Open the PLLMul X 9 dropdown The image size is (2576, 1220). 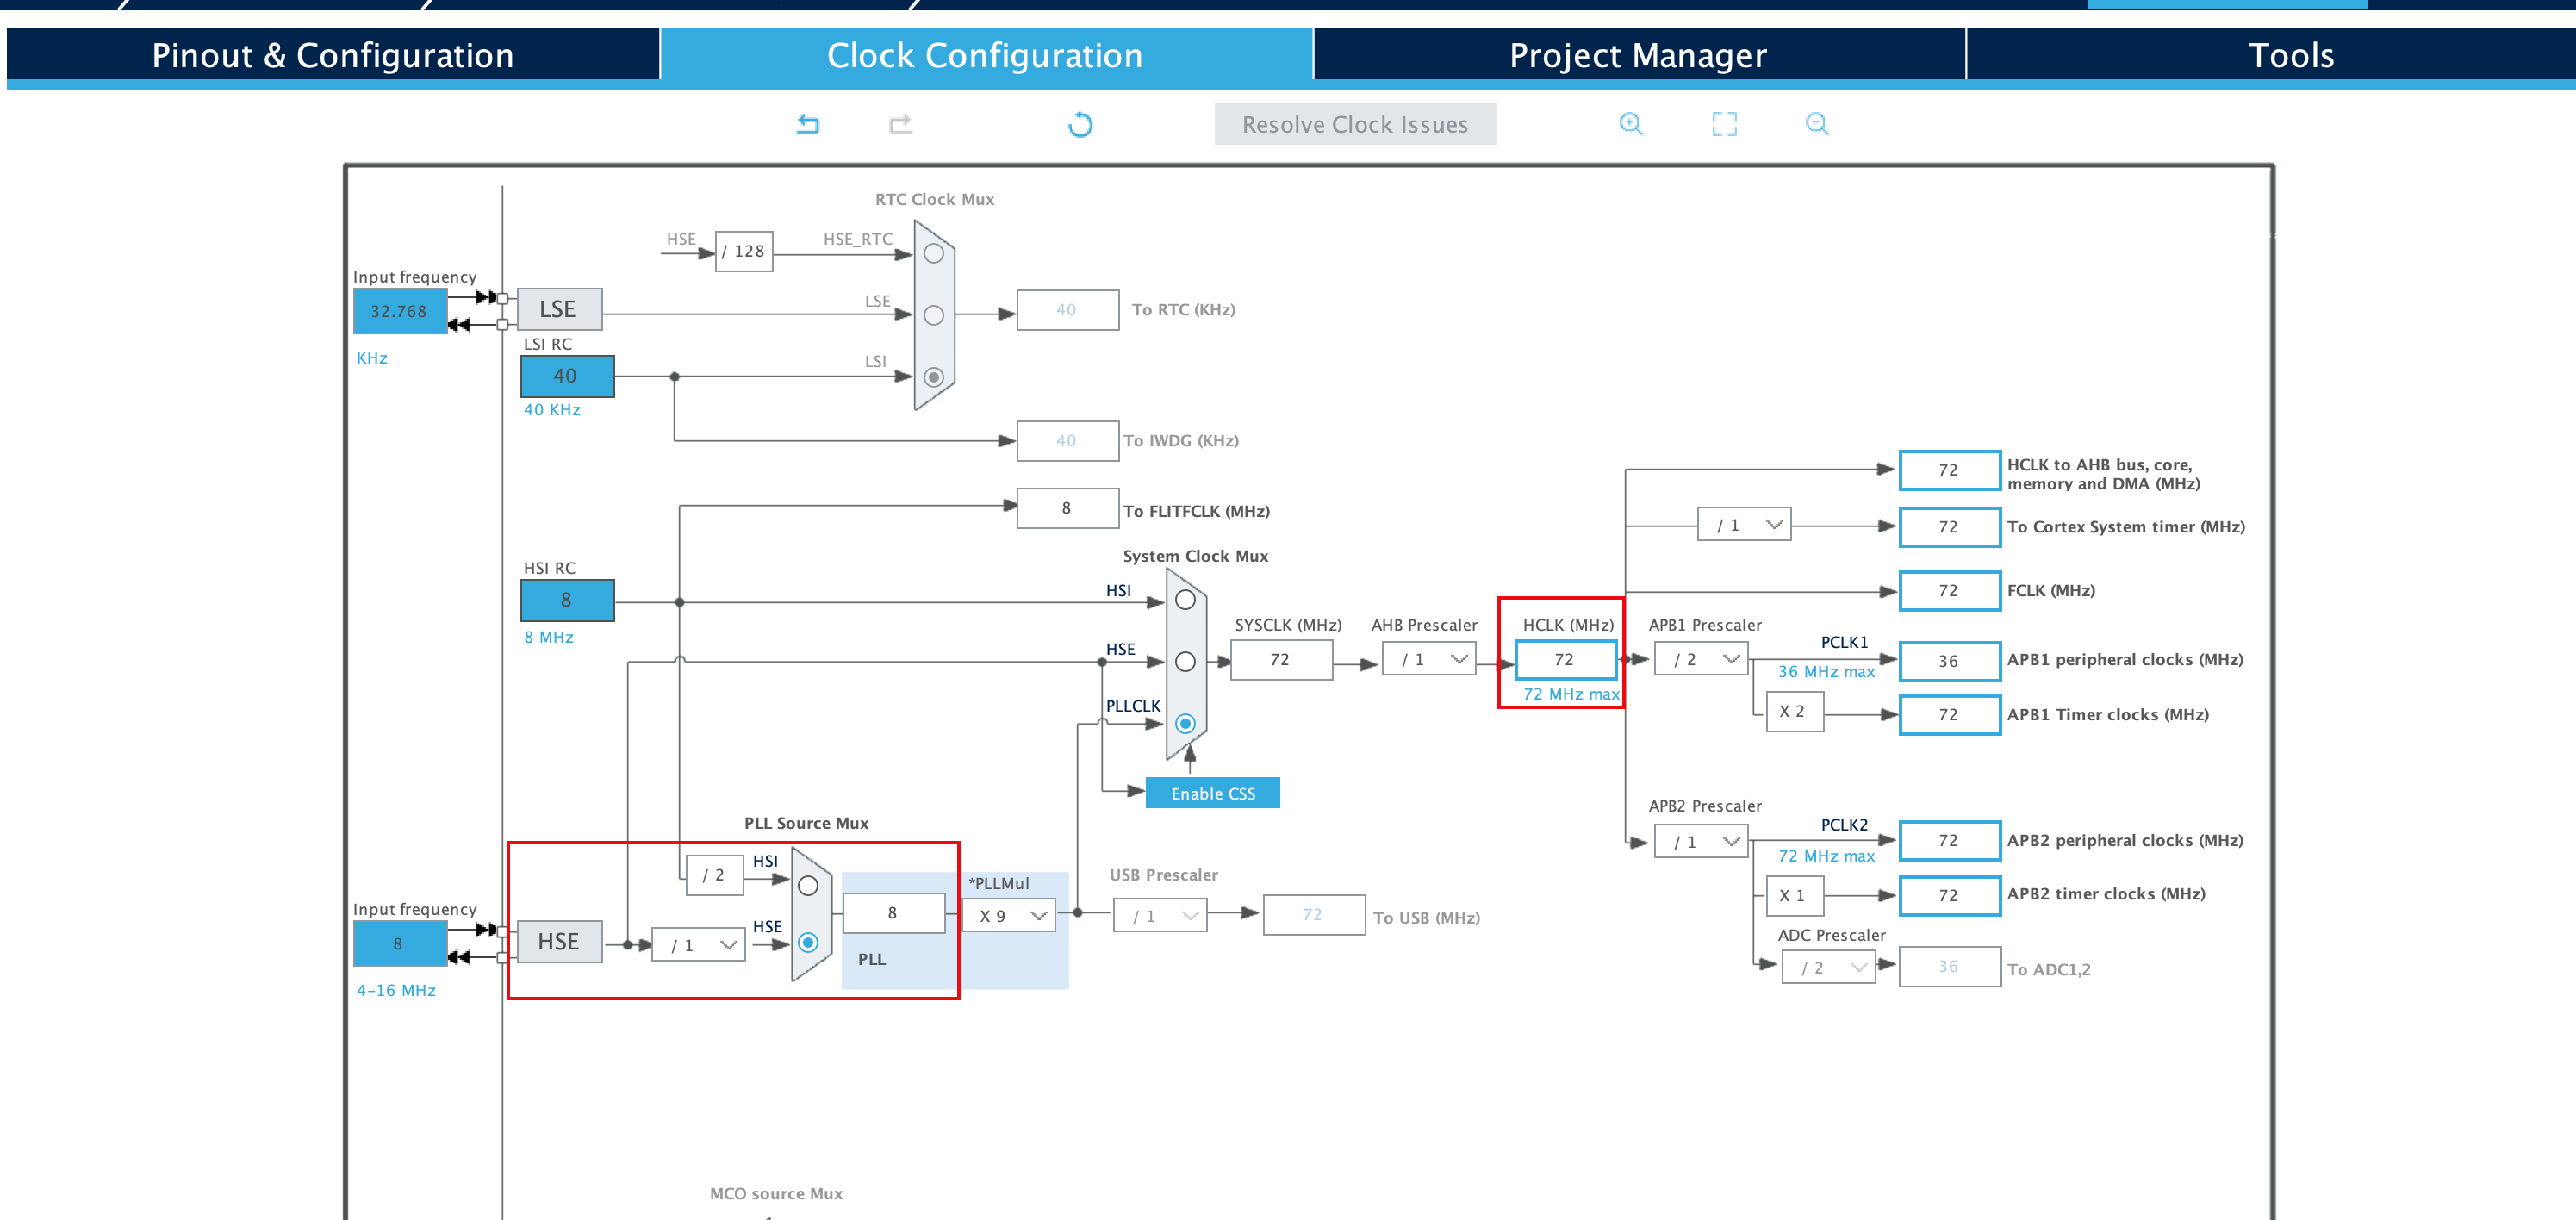pos(1009,916)
